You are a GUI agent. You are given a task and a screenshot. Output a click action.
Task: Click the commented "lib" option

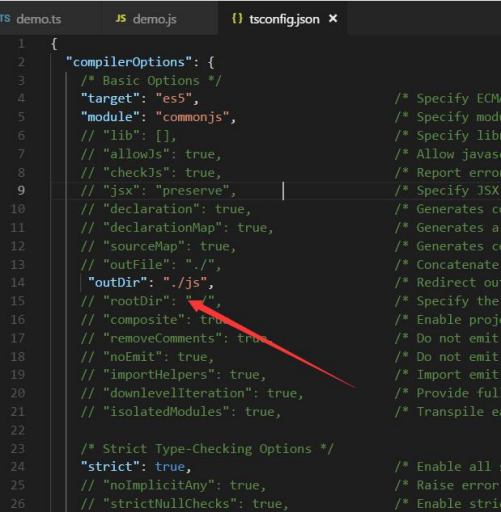[129, 136]
